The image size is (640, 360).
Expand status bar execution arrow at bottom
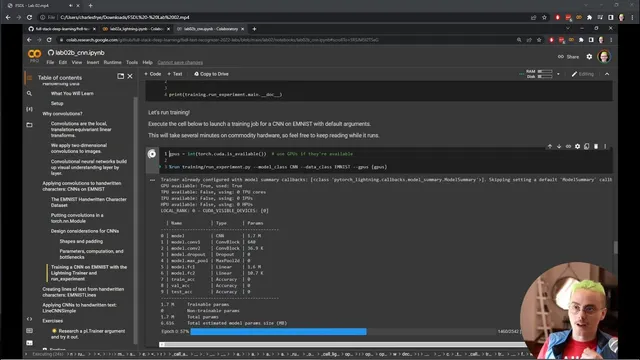click(x=27, y=354)
